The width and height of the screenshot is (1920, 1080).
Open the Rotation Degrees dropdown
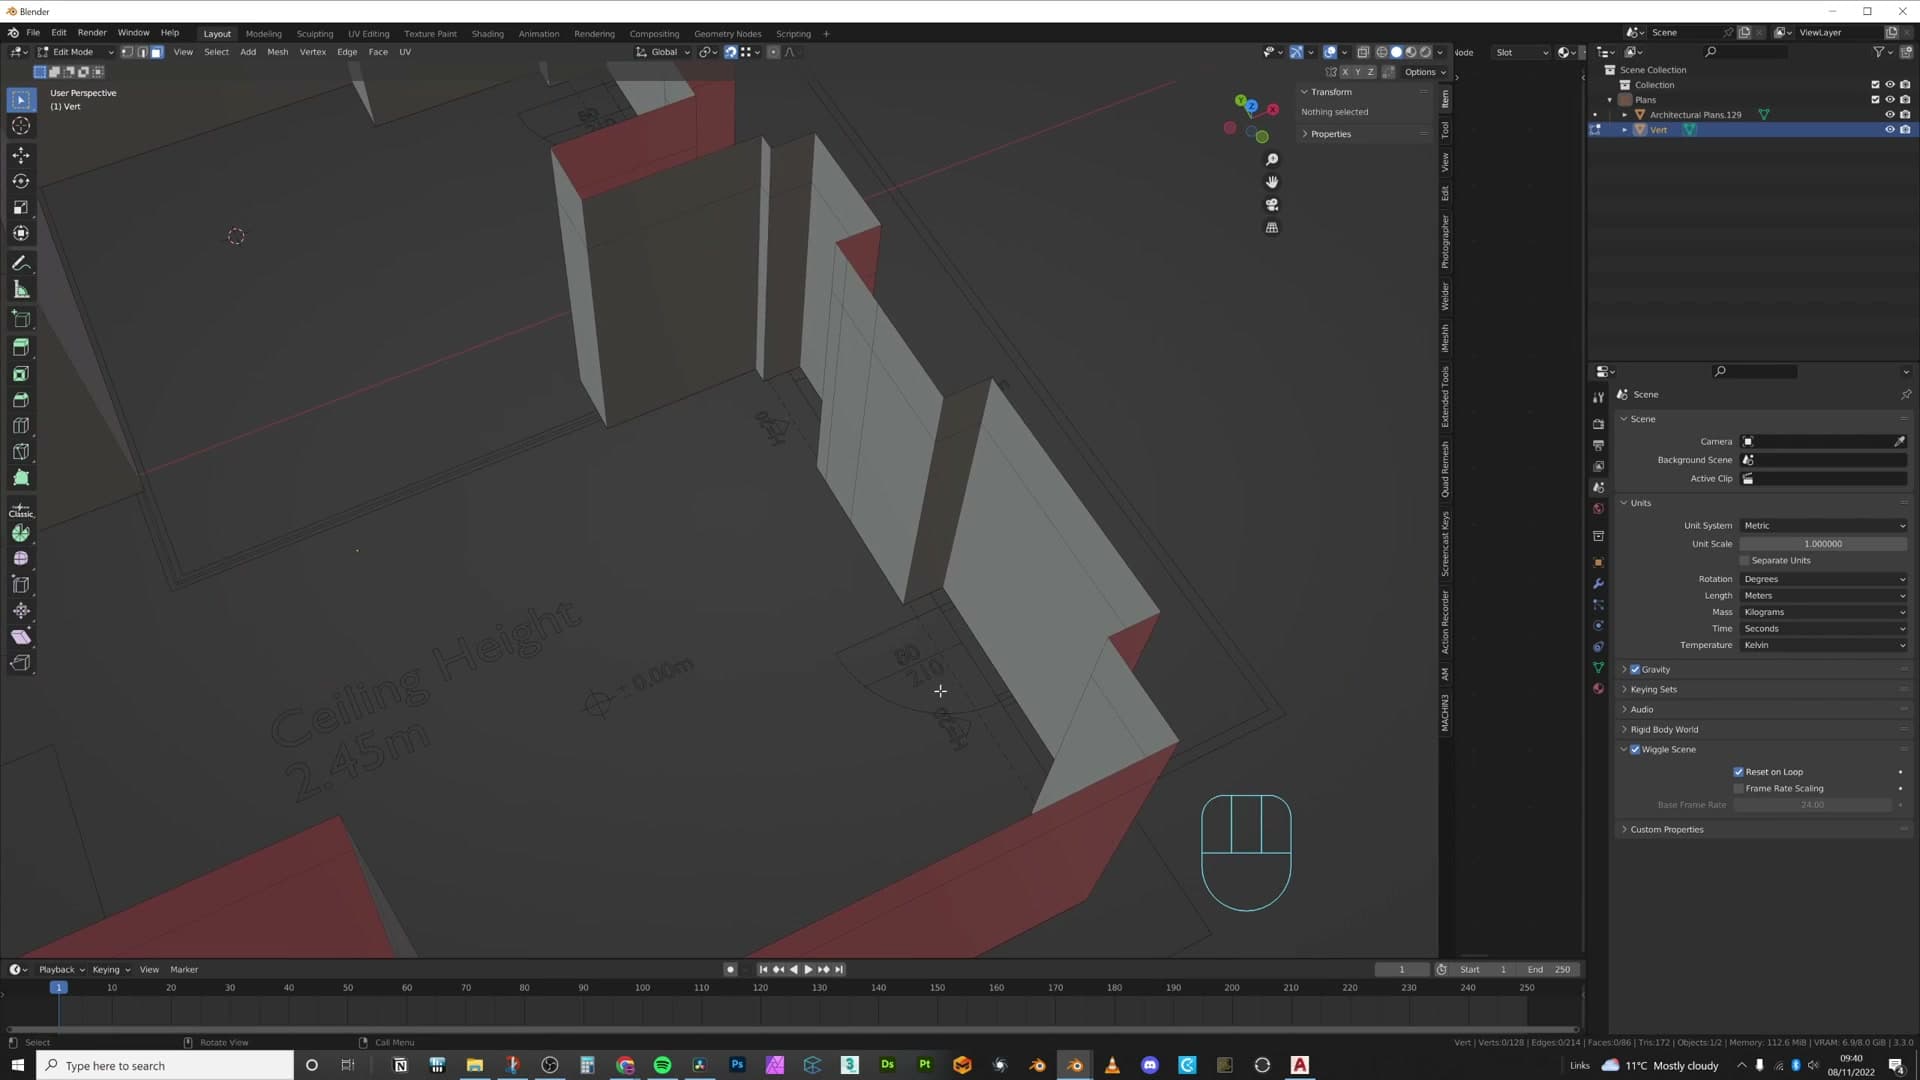click(x=1823, y=579)
